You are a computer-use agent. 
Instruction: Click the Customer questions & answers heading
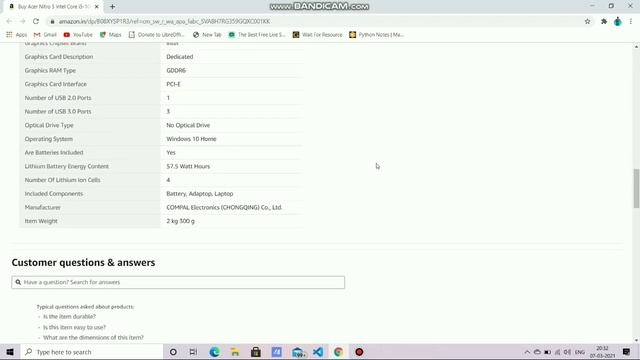[x=83, y=262]
